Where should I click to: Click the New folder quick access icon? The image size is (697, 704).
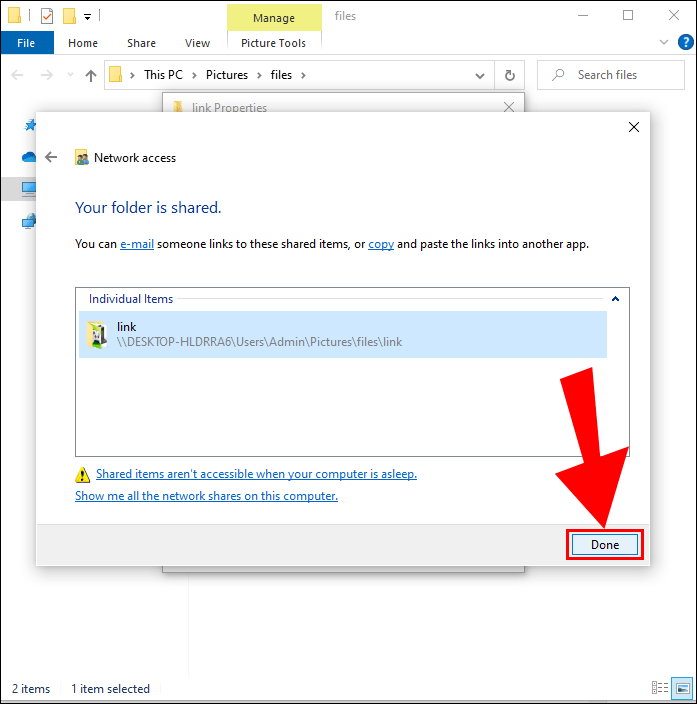(x=69, y=16)
